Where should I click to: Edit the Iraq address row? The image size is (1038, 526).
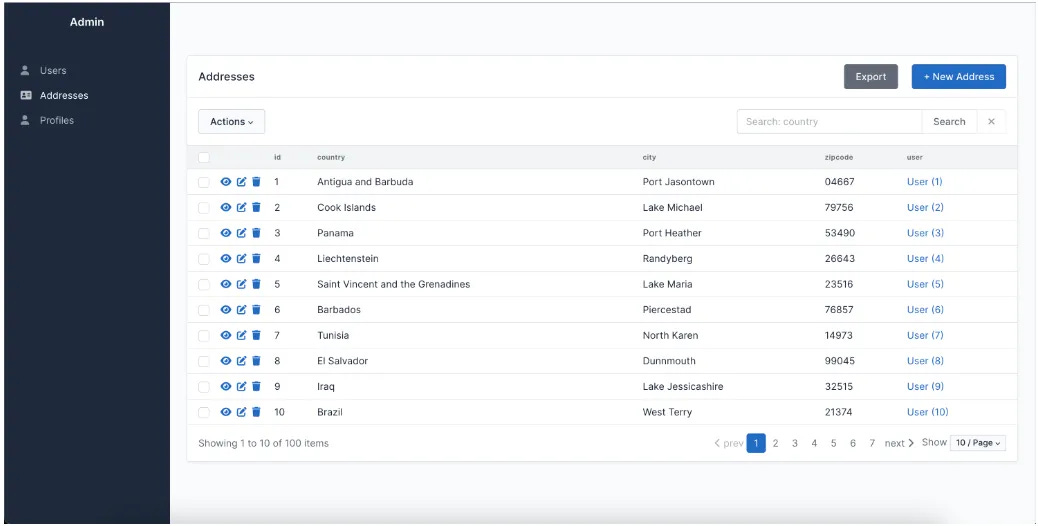pyautogui.click(x=242, y=386)
